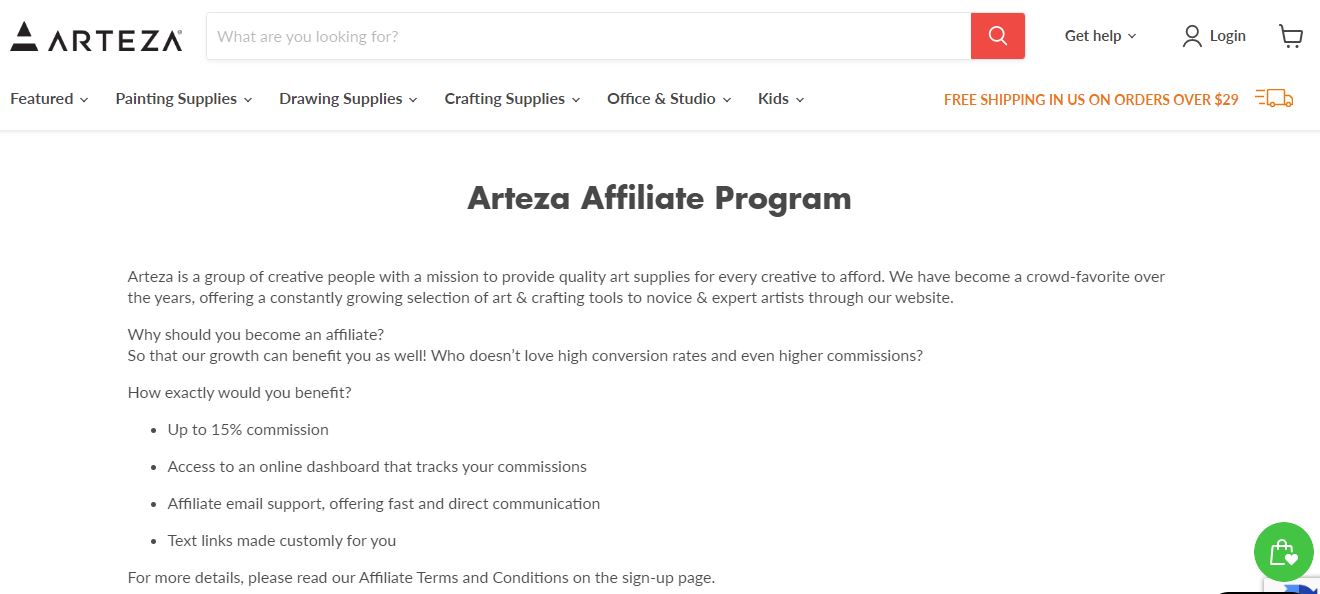Open the Kids menu
The width and height of the screenshot is (1320, 594).
pyautogui.click(x=781, y=99)
